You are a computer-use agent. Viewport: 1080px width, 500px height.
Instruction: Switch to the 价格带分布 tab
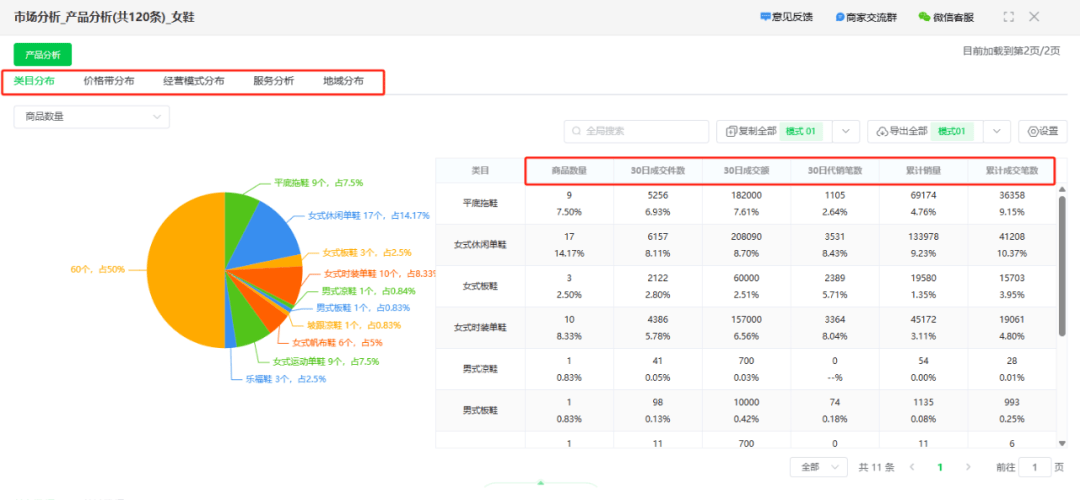coord(109,81)
